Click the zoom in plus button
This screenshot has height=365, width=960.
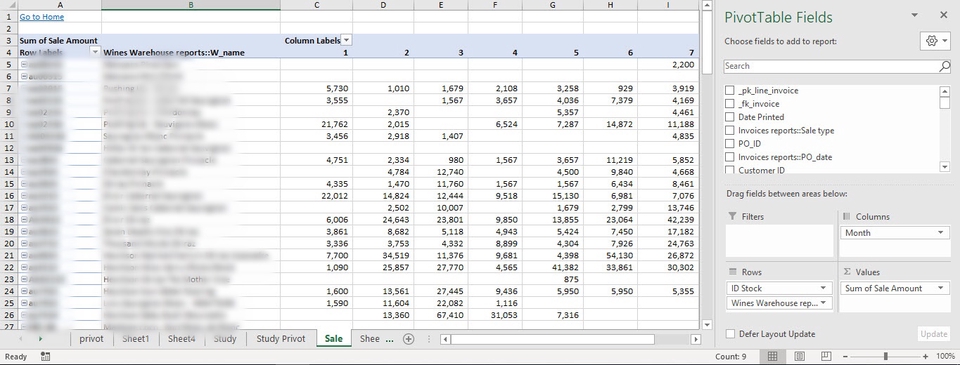[x=925, y=356]
